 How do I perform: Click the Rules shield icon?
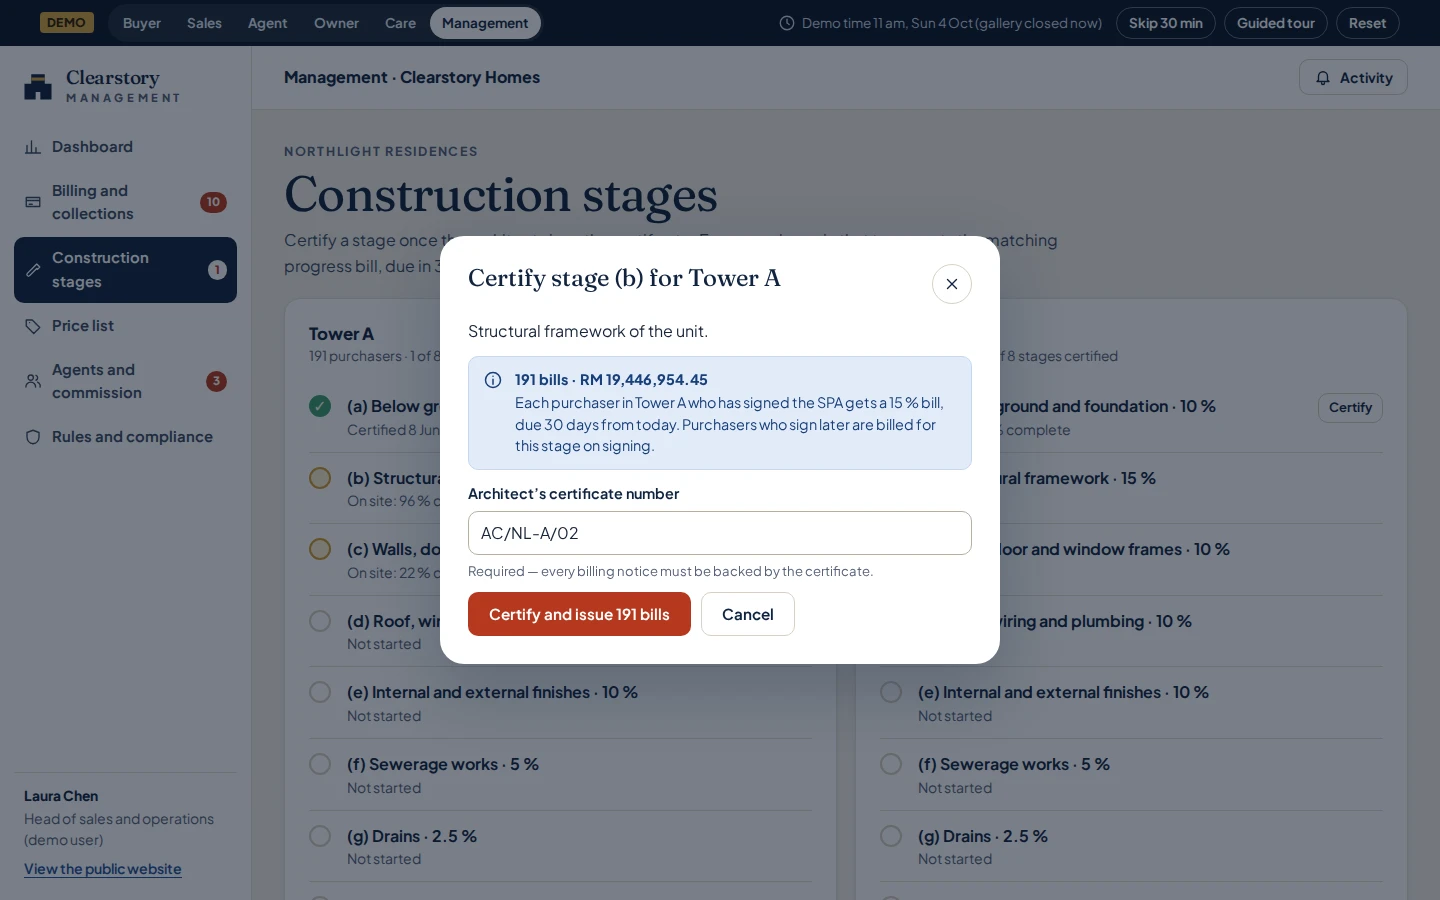[33, 437]
